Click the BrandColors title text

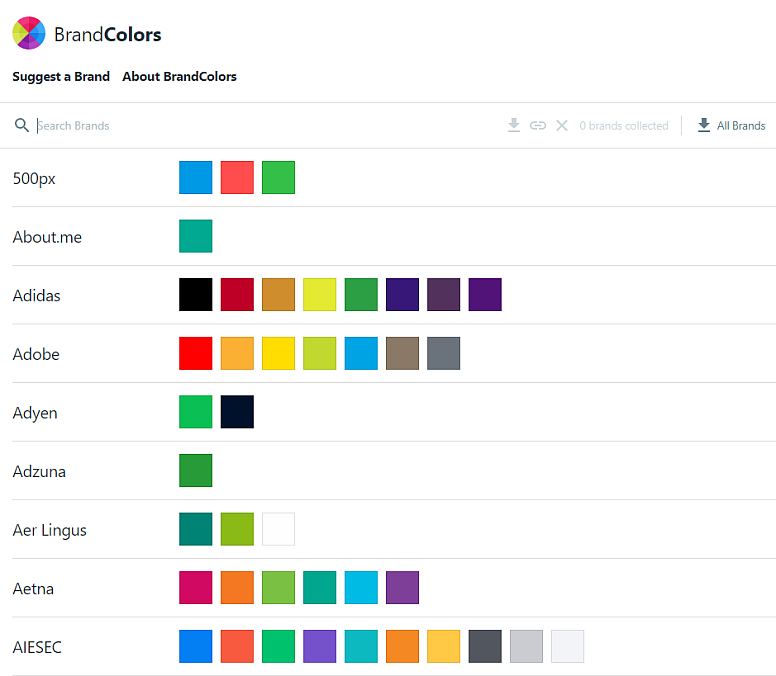tap(107, 35)
